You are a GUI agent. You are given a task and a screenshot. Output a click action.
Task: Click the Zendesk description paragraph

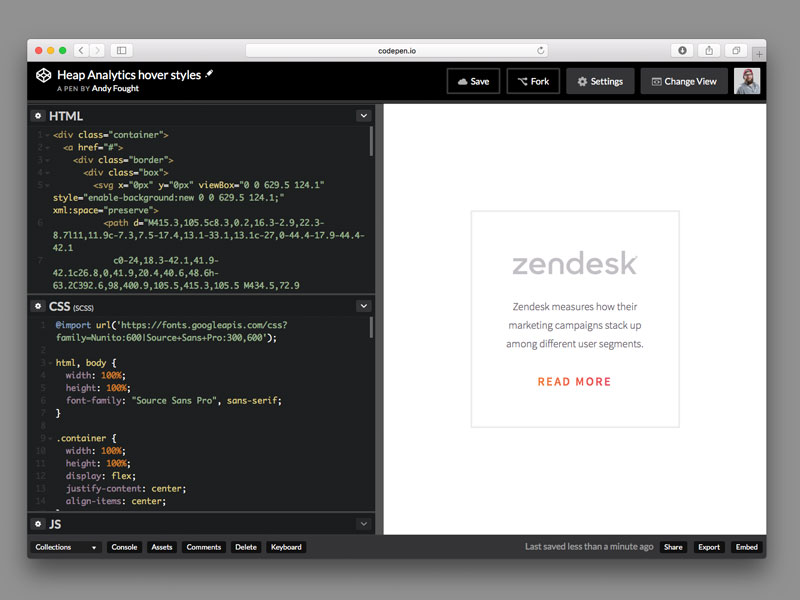pyautogui.click(x=575, y=325)
